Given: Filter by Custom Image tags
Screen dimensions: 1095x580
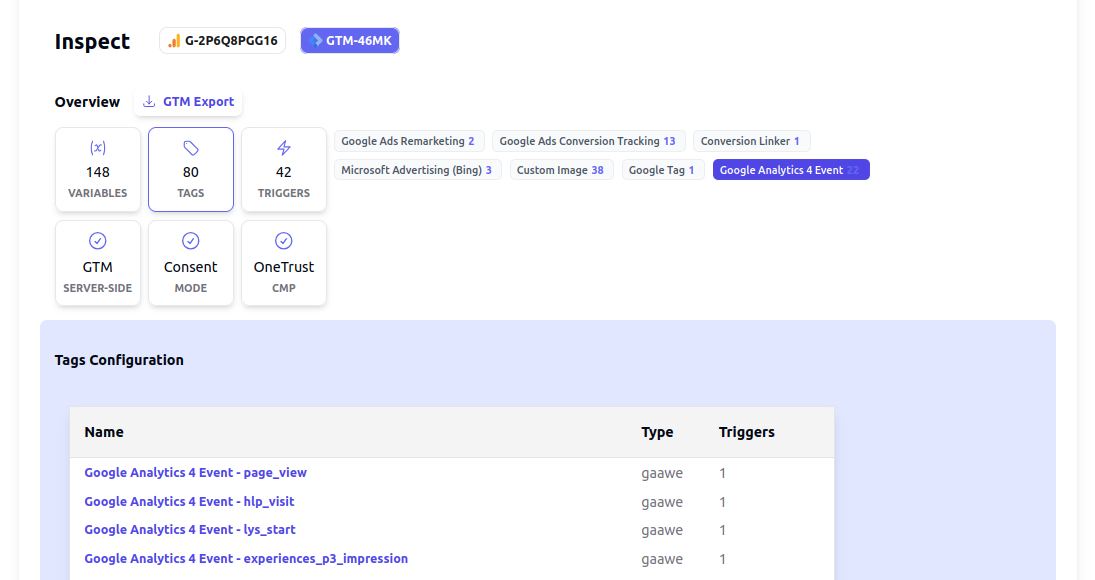Looking at the screenshot, I should (561, 170).
